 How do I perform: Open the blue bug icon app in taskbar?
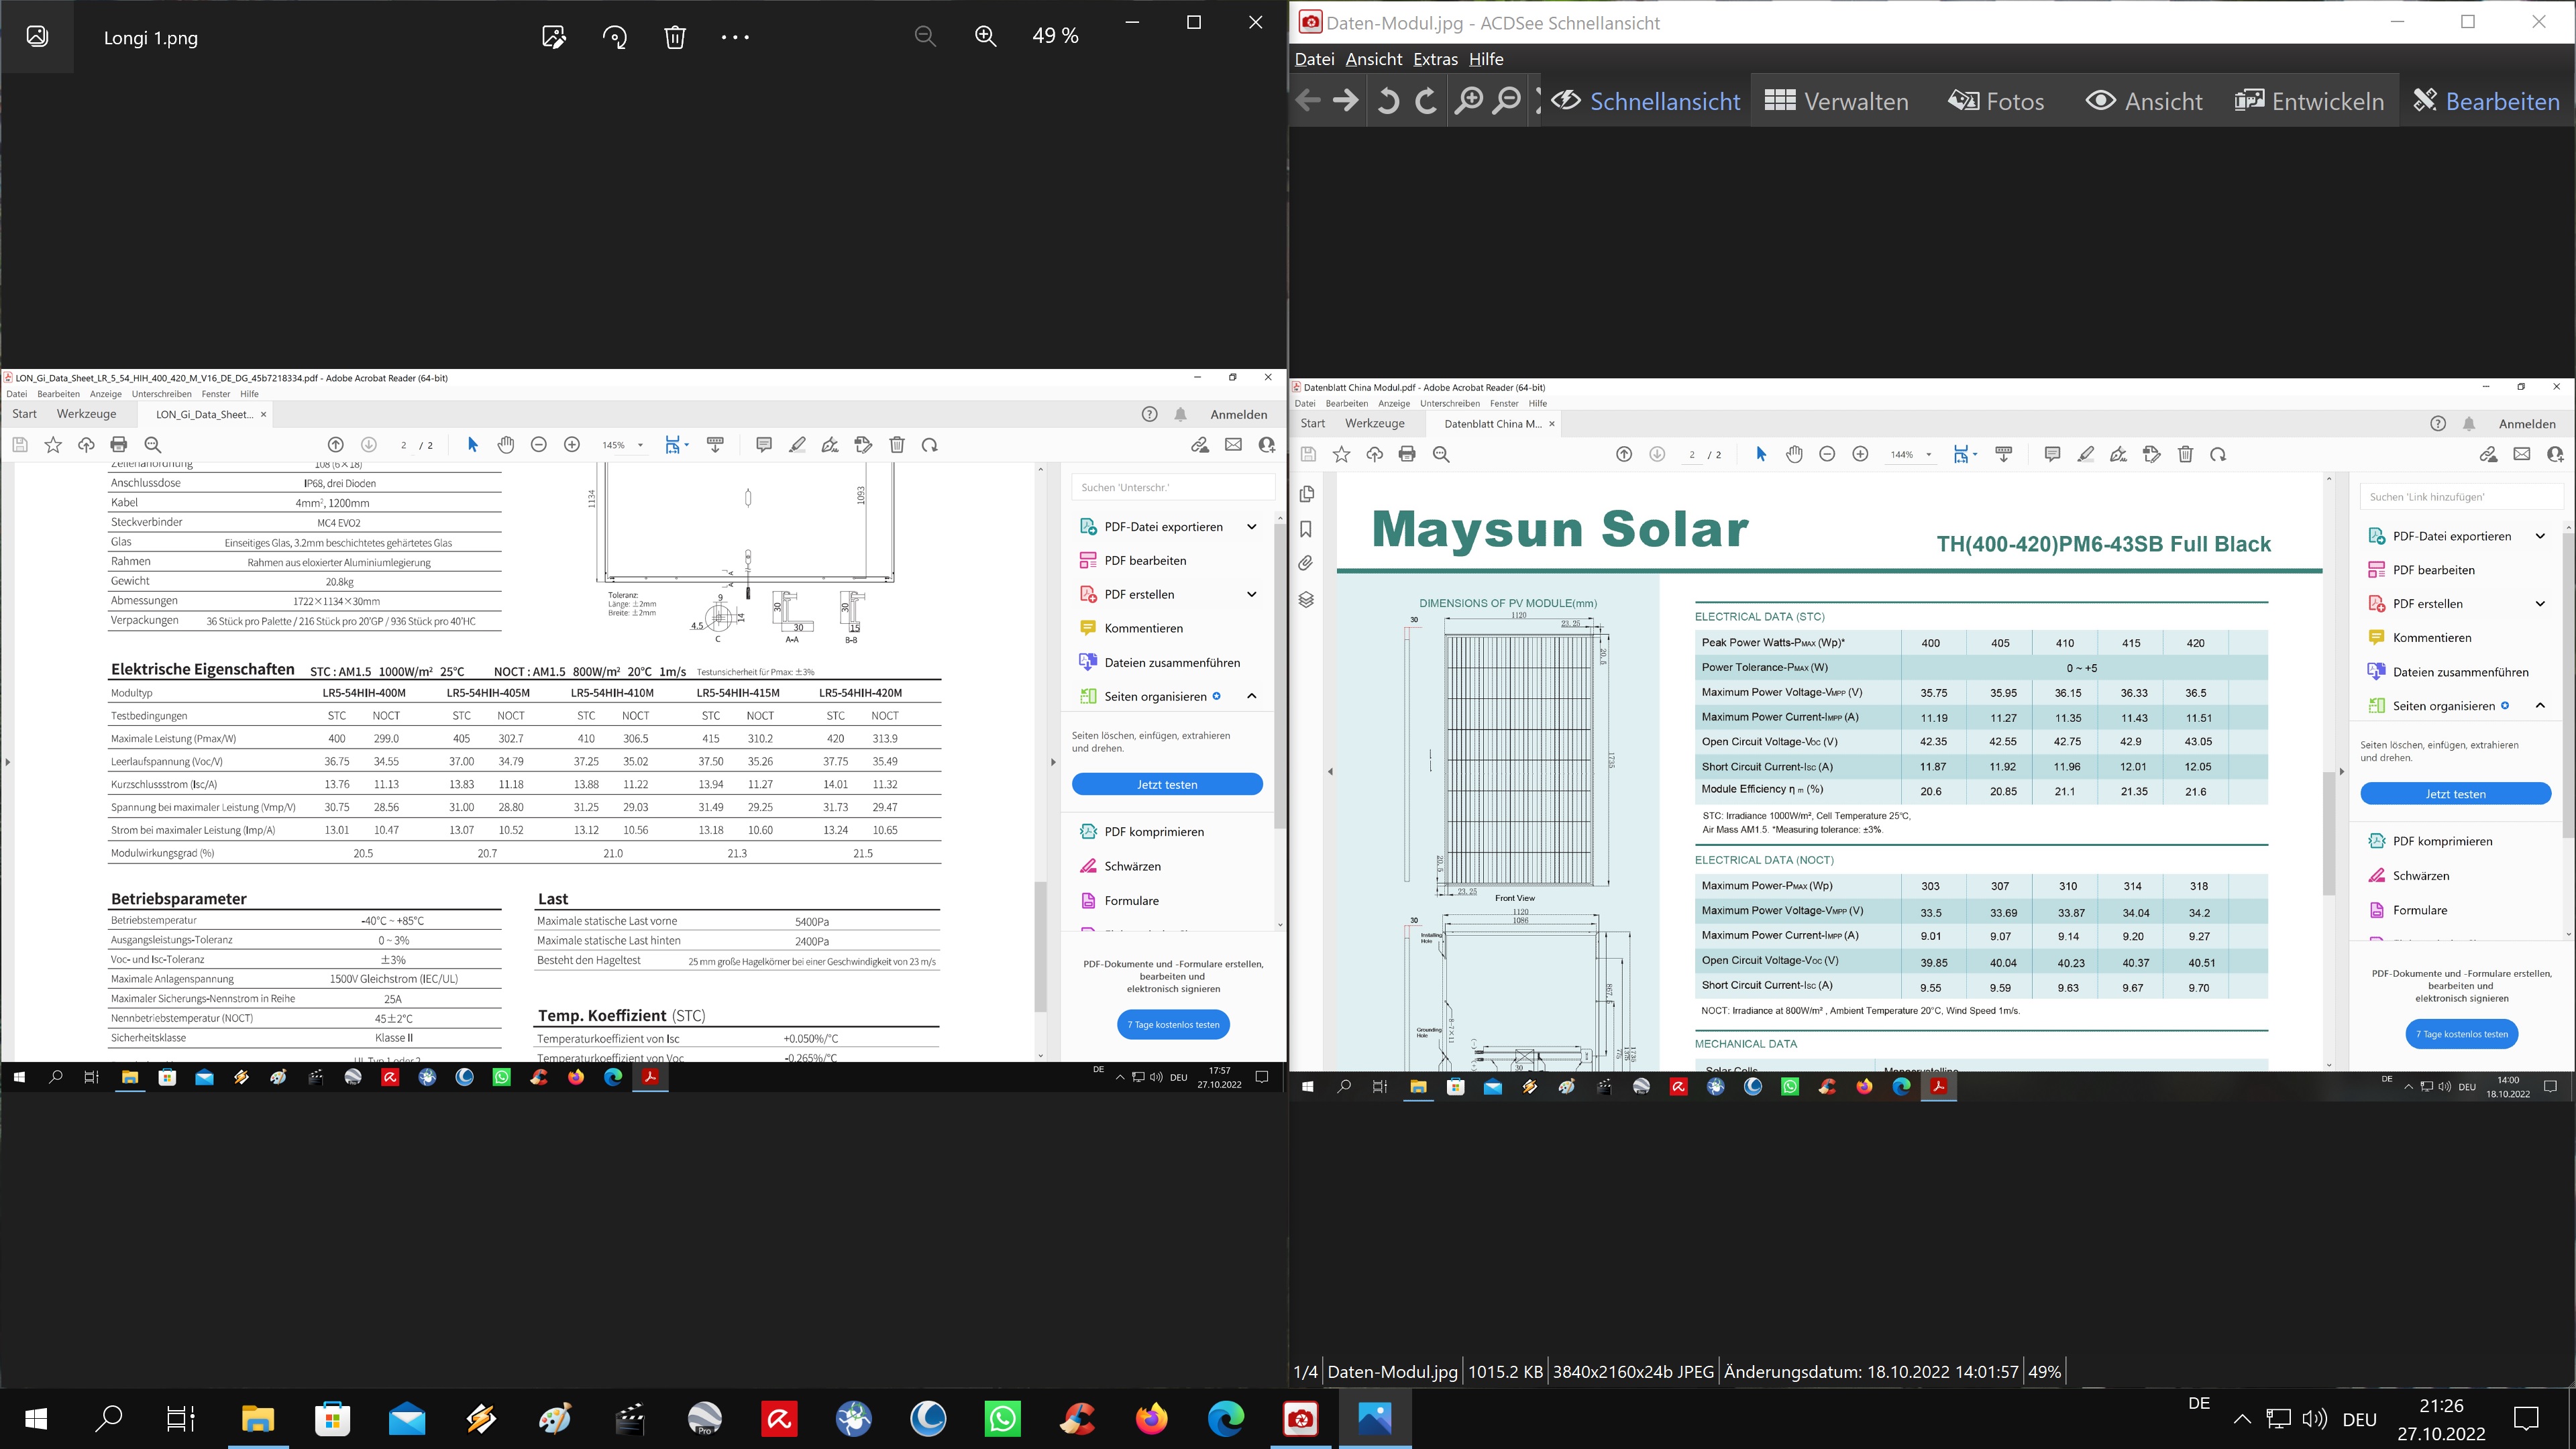(x=853, y=1418)
